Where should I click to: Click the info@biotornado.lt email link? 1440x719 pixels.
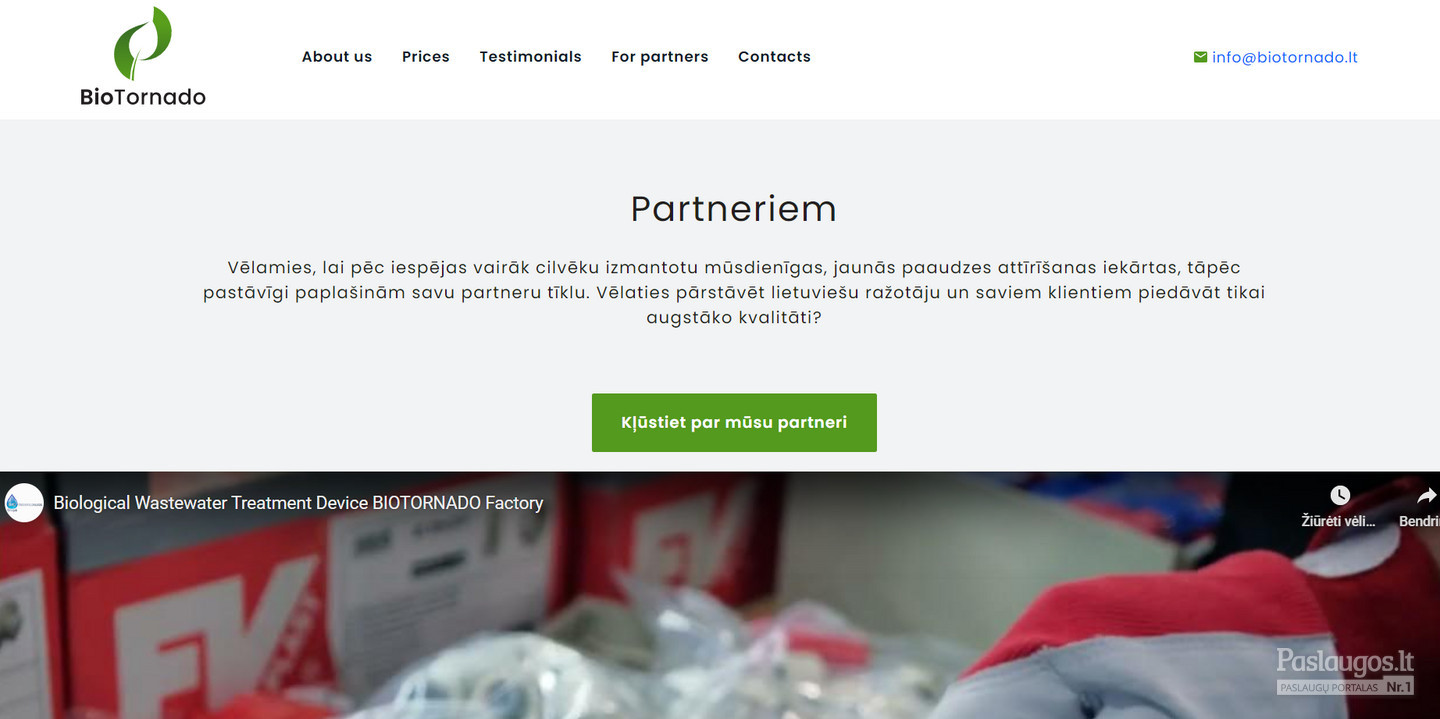pos(1285,57)
